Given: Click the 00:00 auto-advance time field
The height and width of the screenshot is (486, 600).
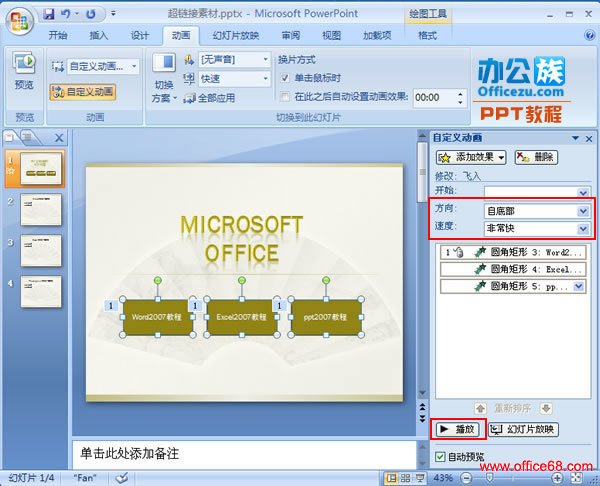Looking at the screenshot, I should click(x=434, y=98).
